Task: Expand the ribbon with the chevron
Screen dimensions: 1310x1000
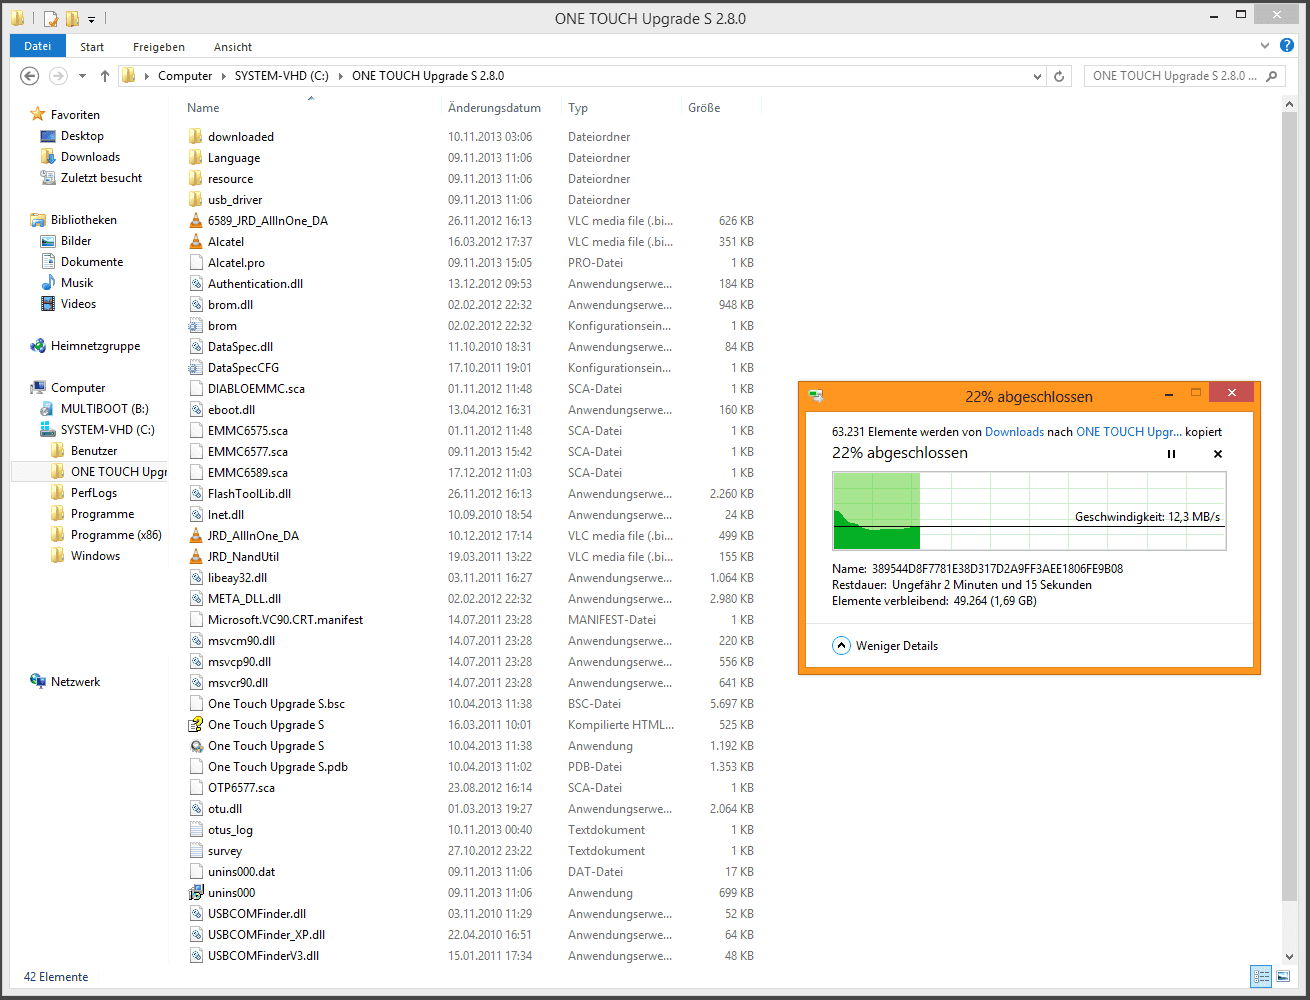Action: click(1266, 46)
